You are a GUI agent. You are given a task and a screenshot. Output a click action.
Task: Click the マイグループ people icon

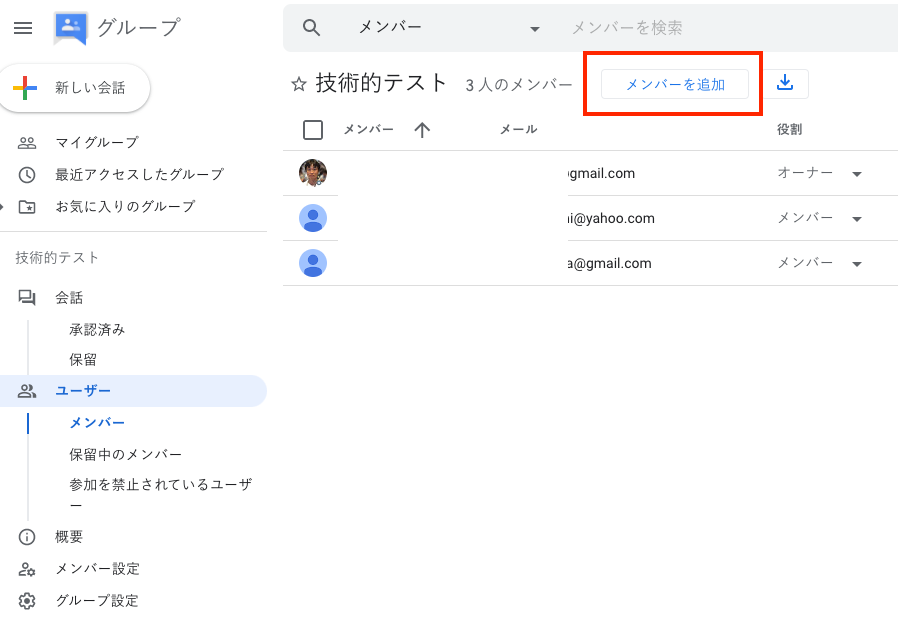(27, 143)
